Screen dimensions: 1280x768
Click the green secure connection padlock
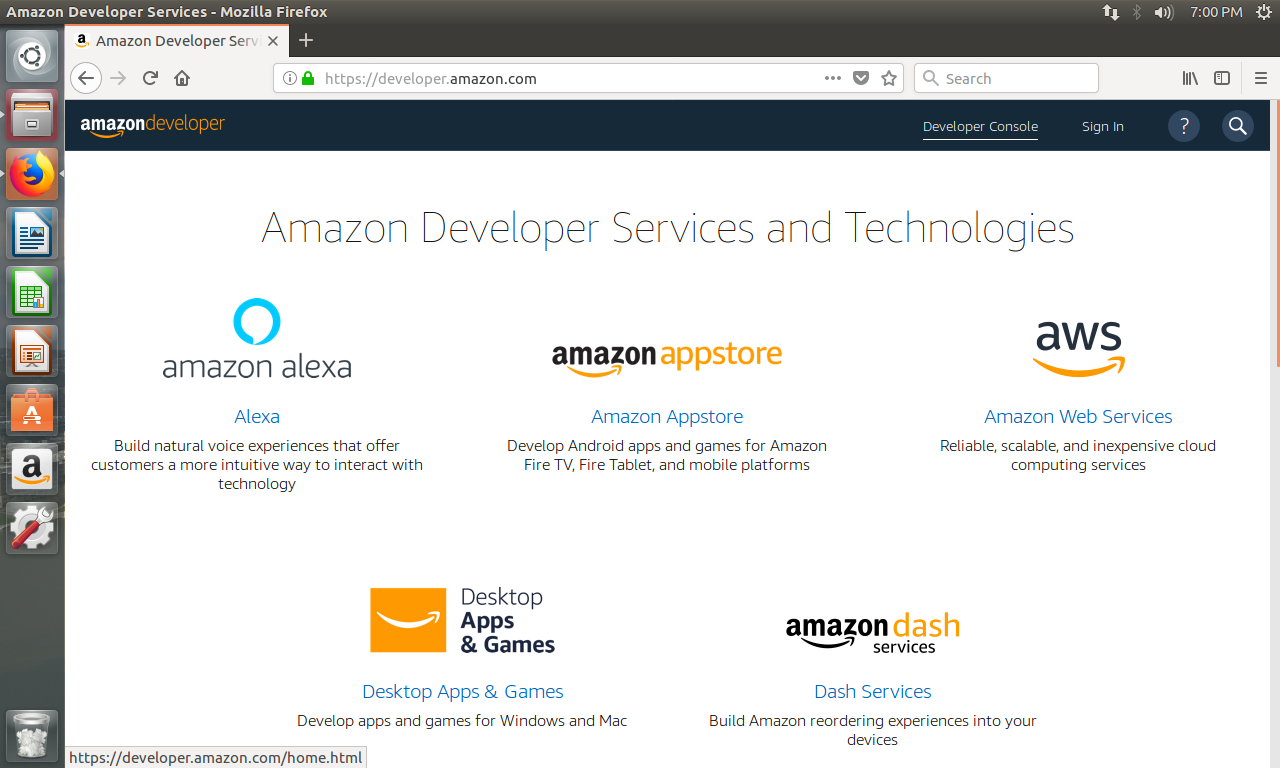pyautogui.click(x=308, y=78)
